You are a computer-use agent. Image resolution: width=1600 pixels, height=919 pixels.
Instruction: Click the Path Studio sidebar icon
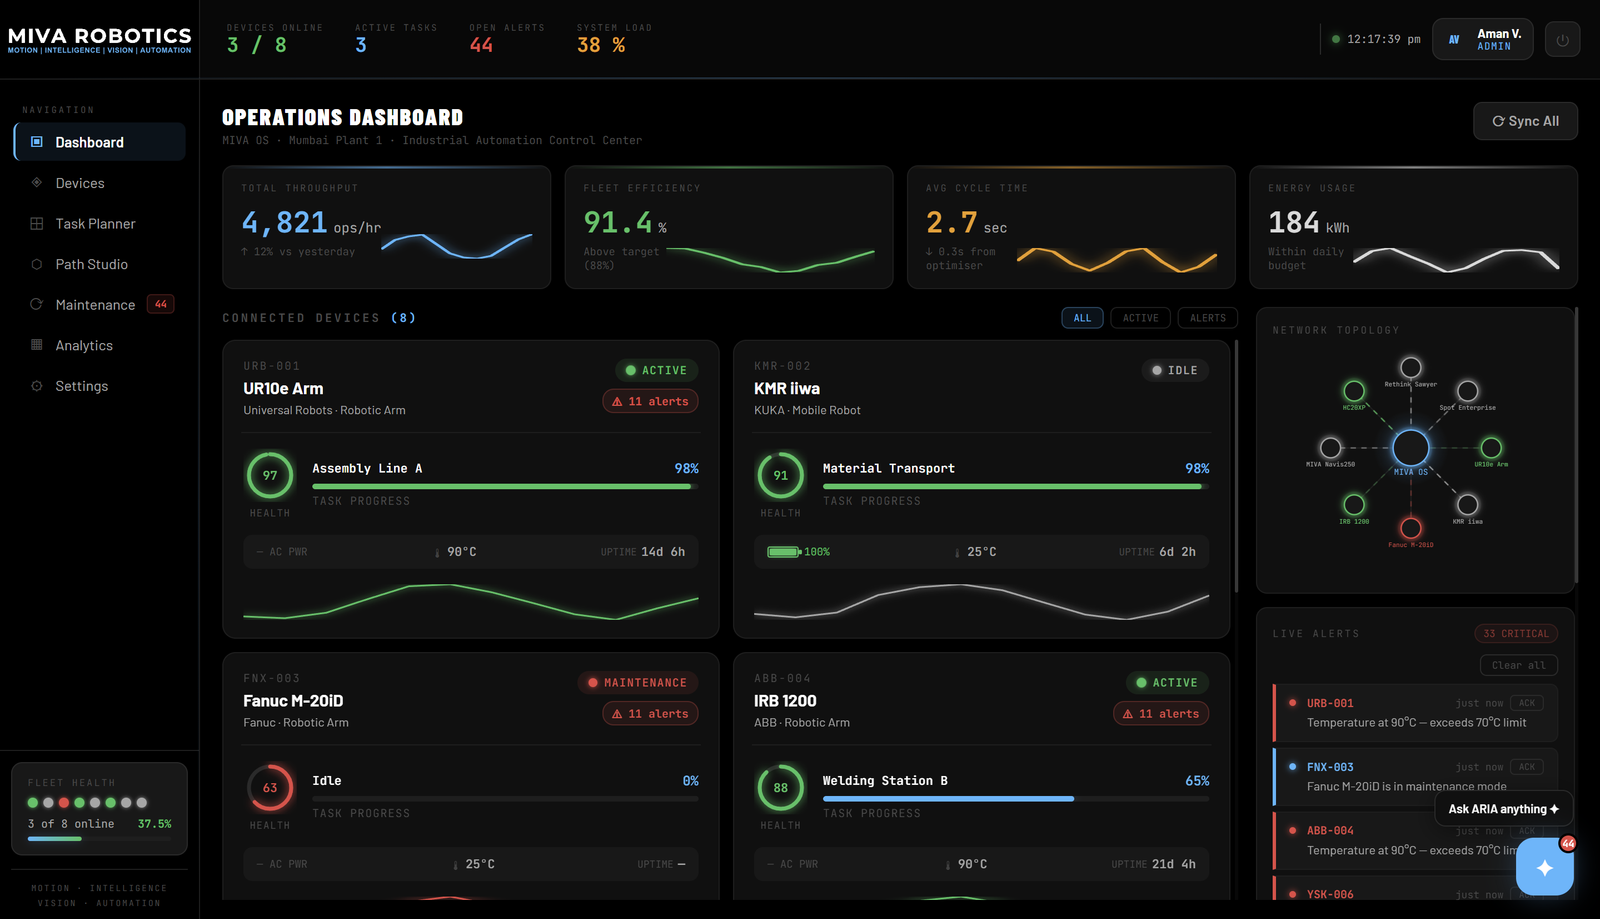coord(37,264)
